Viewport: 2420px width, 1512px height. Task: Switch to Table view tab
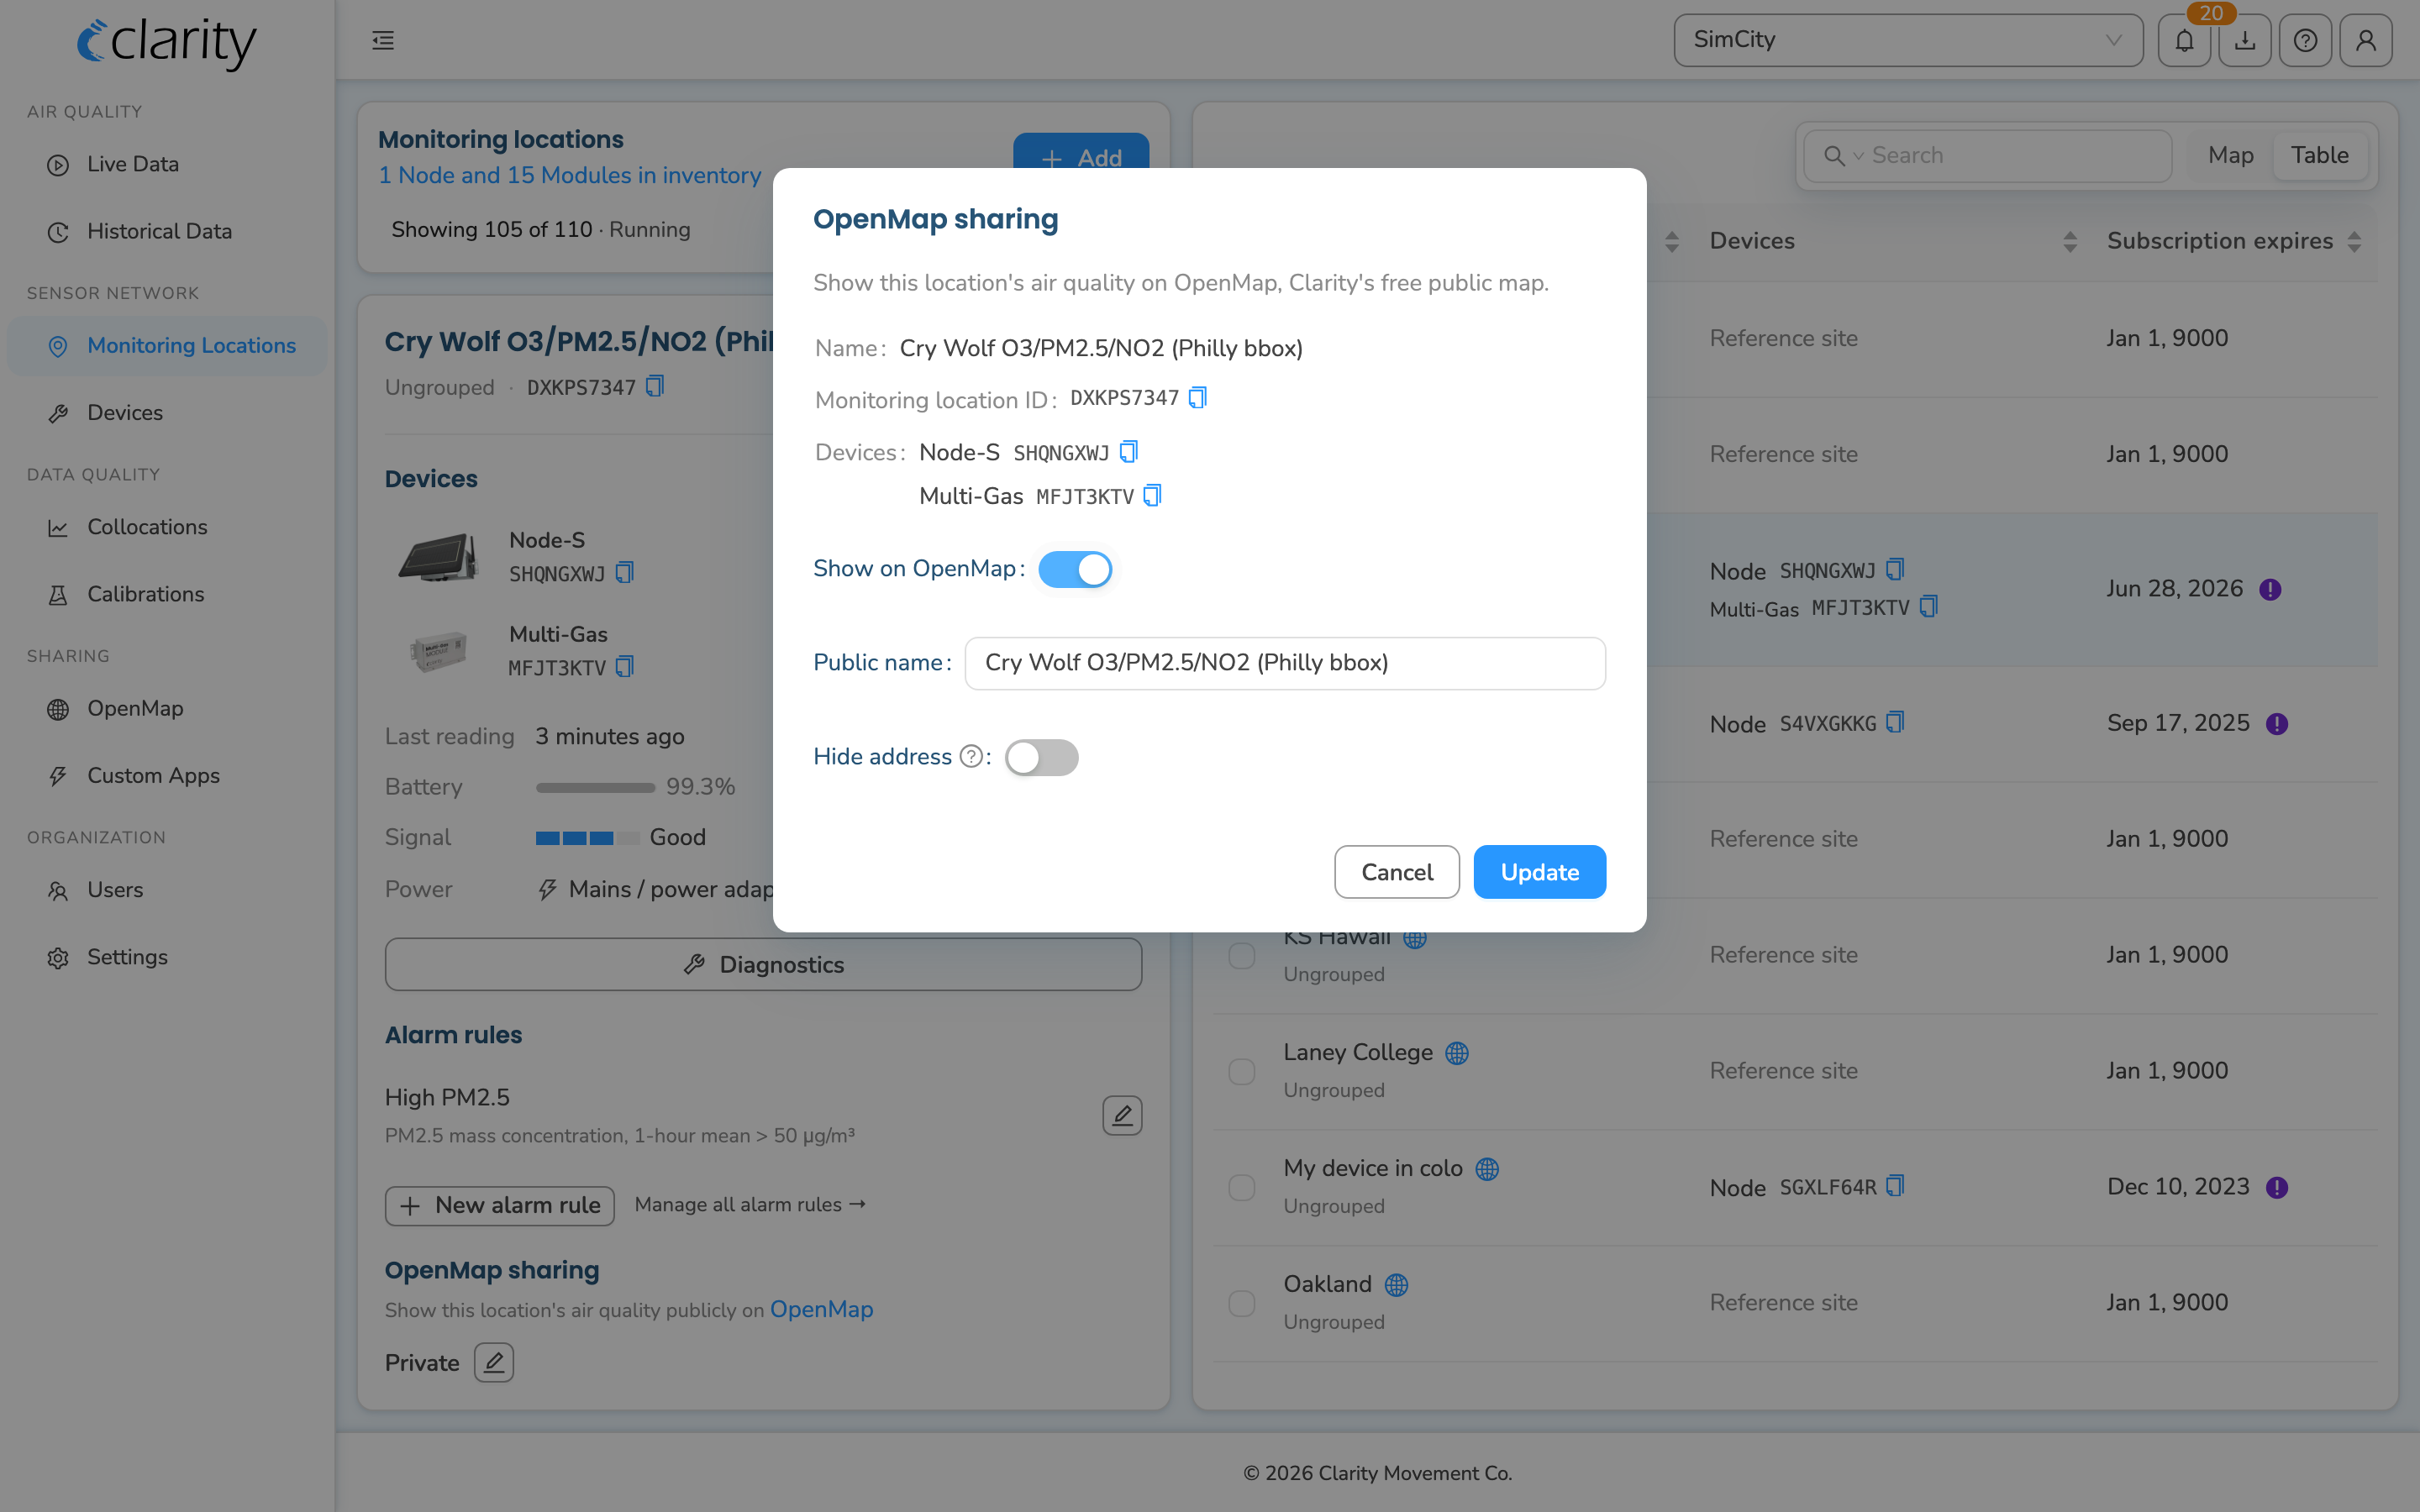(x=2319, y=155)
